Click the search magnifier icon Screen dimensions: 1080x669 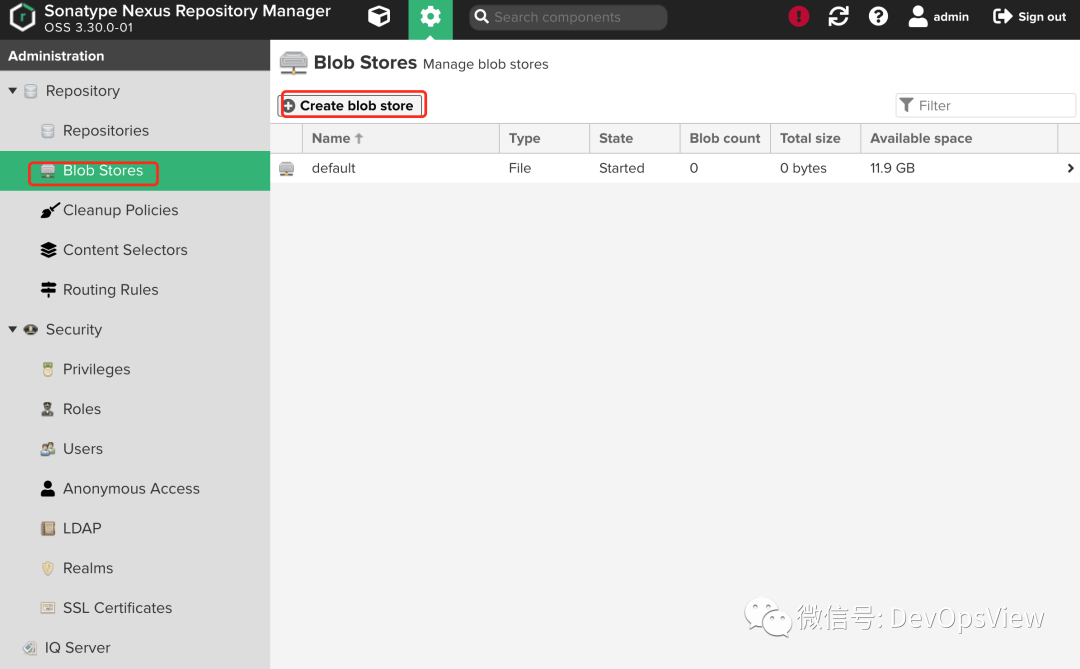click(481, 17)
